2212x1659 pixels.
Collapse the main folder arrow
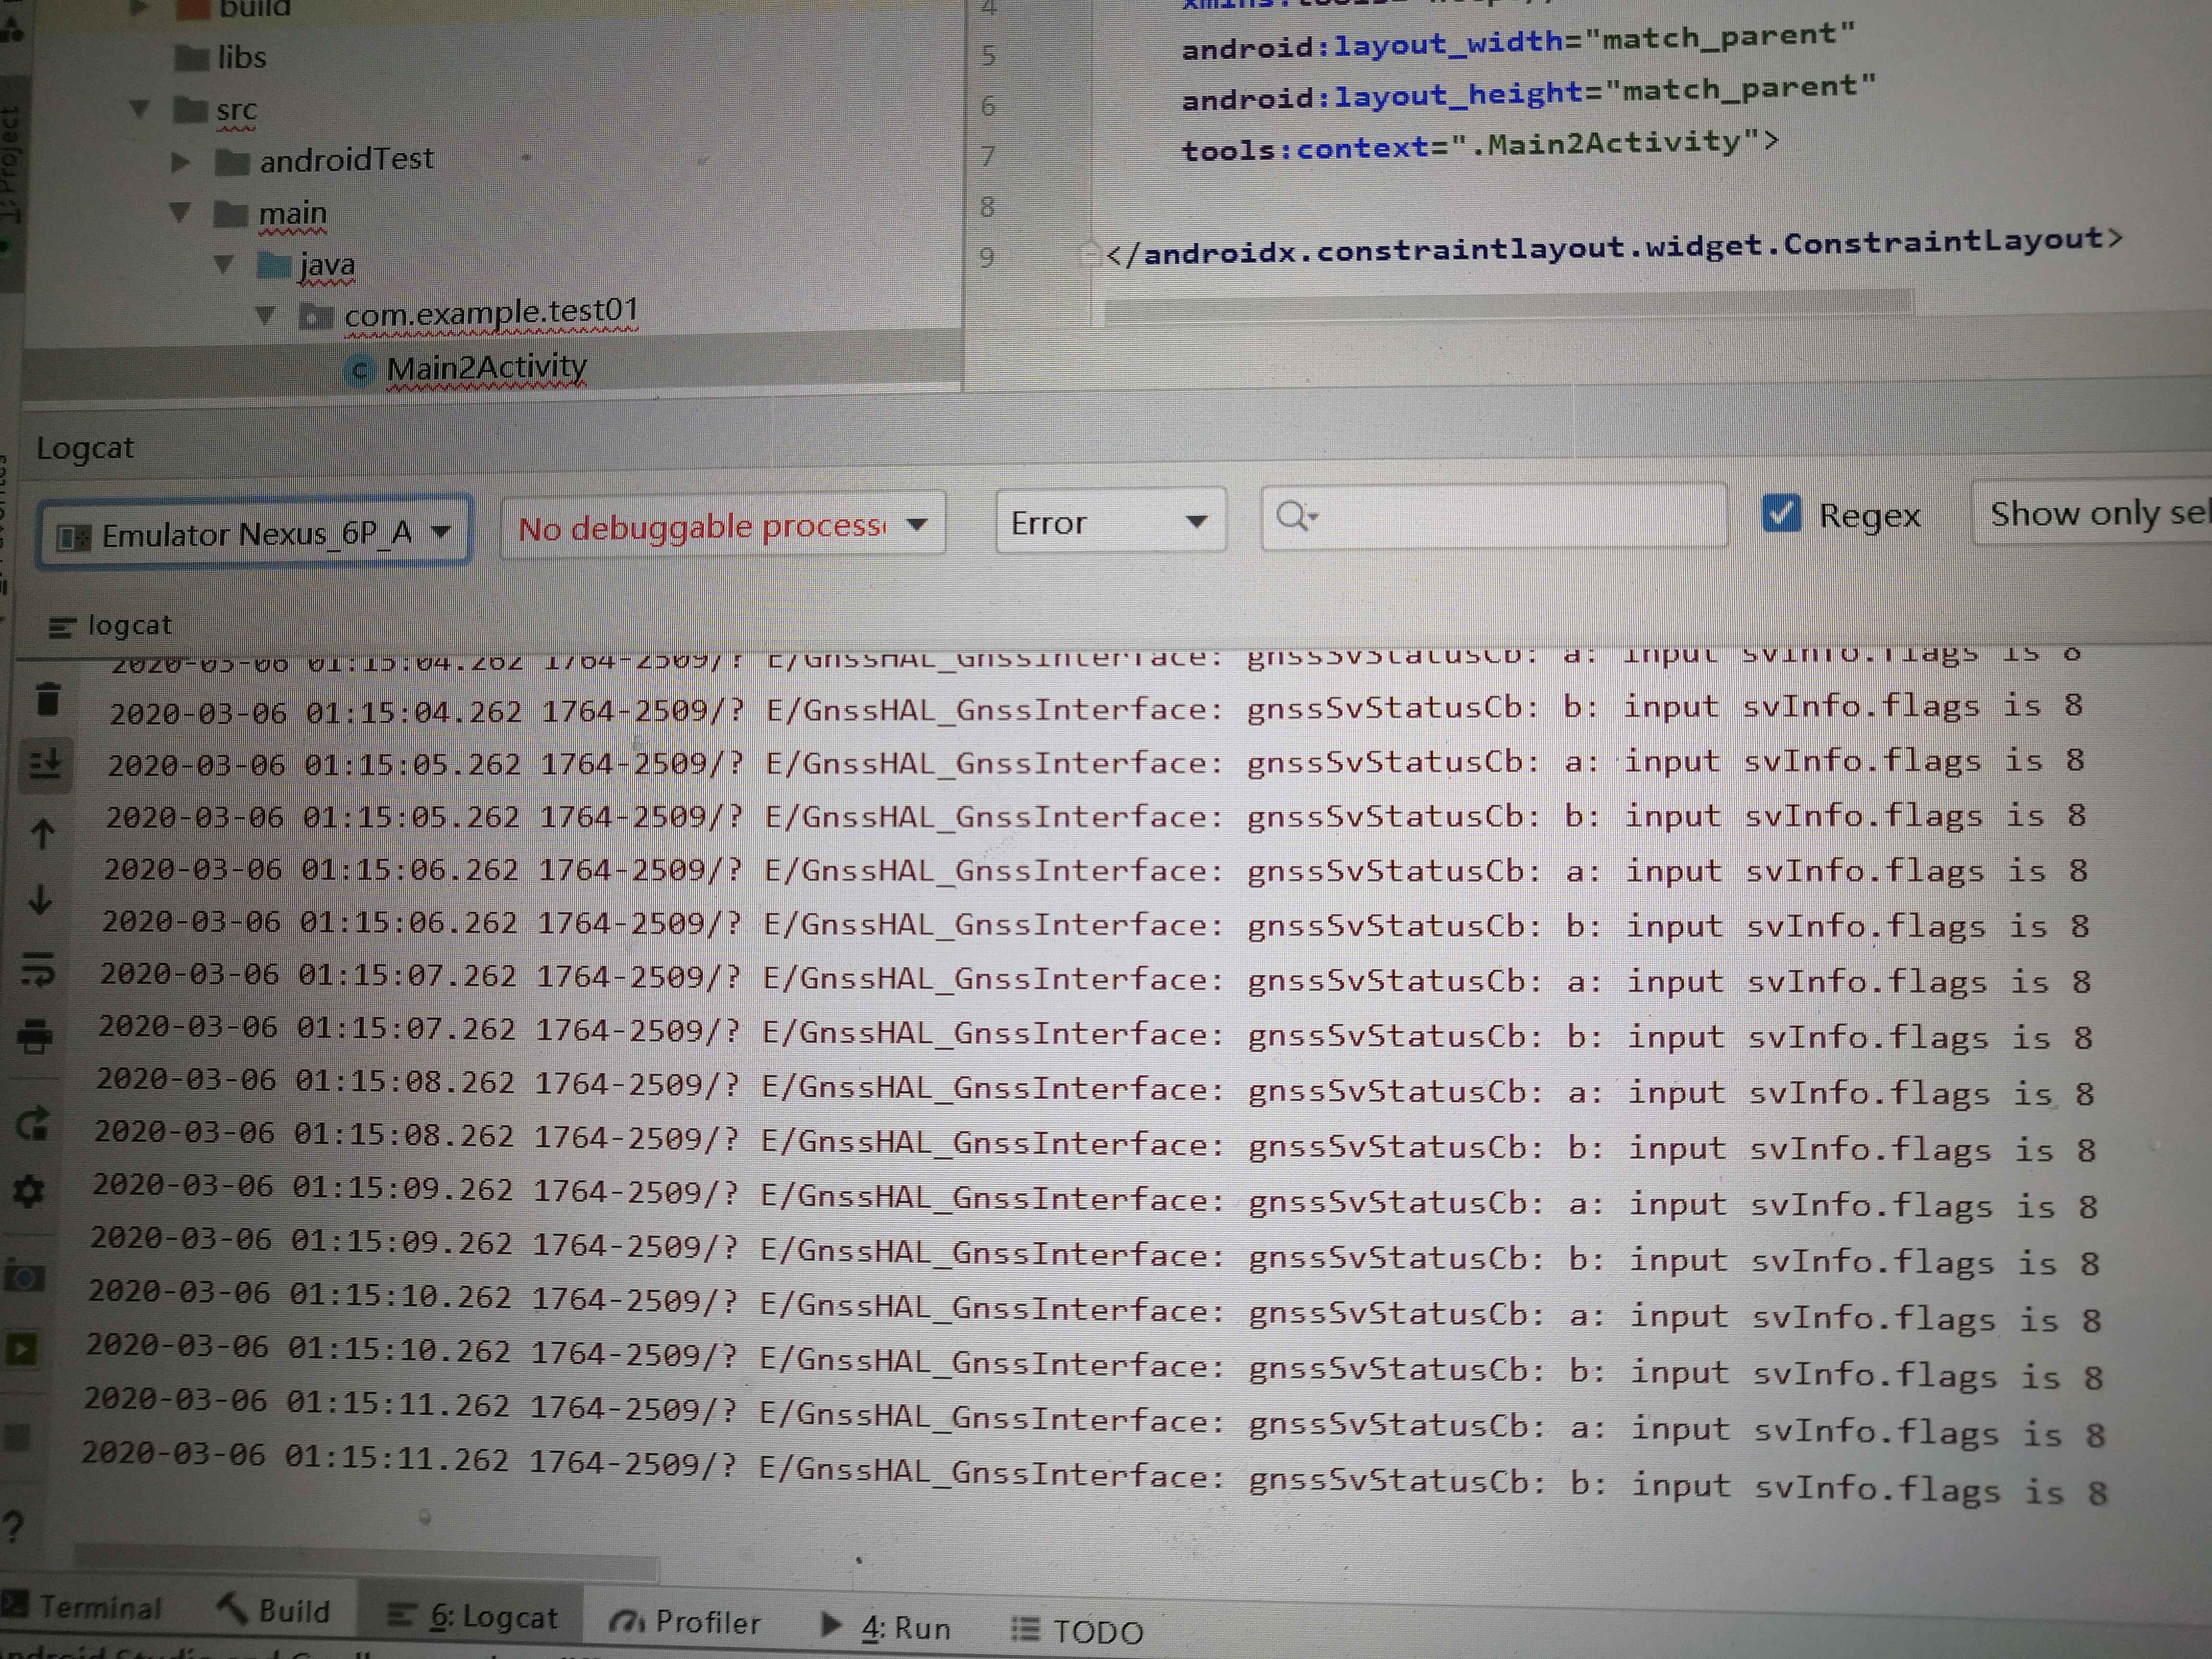181,213
